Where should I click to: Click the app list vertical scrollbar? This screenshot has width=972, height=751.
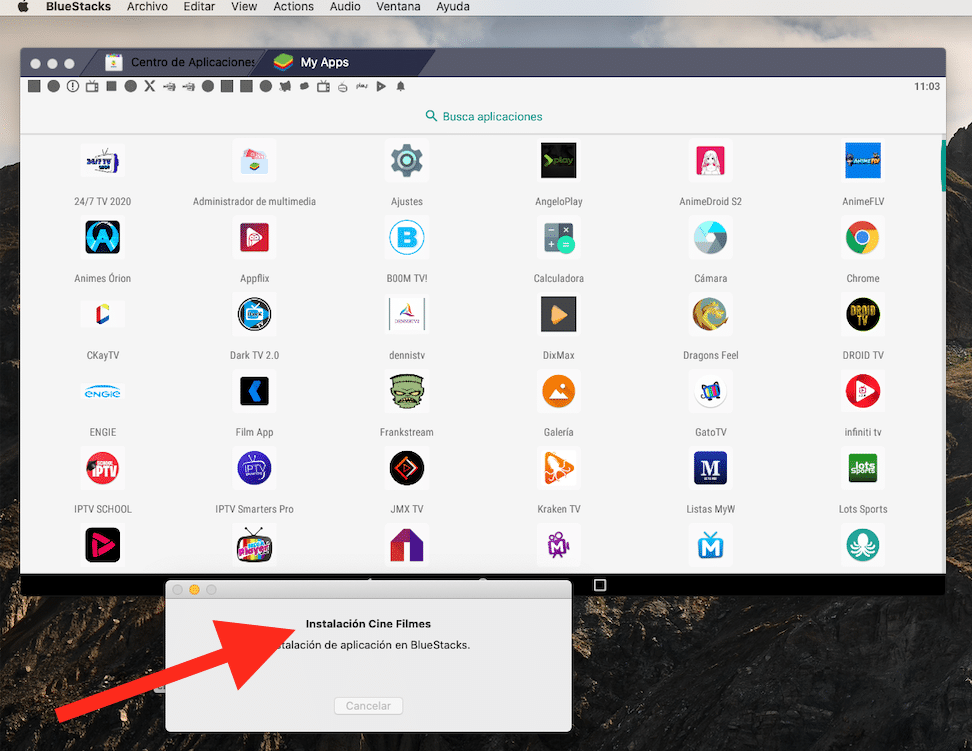(942, 166)
